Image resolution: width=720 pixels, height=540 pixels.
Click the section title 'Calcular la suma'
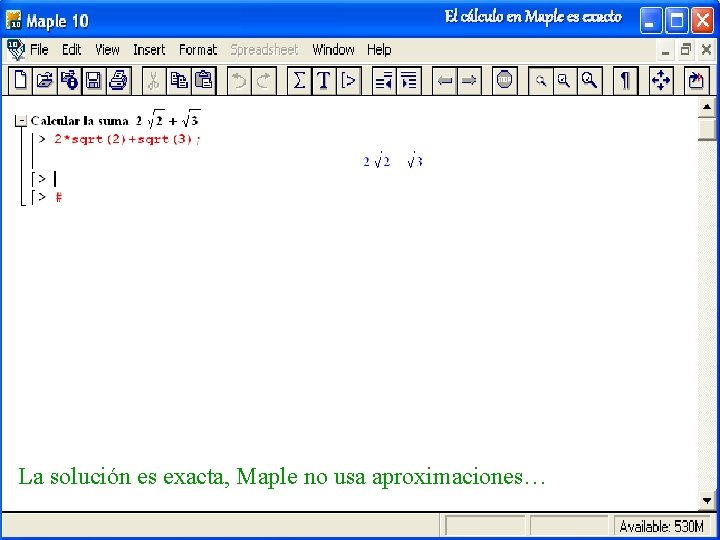[x=79, y=121]
